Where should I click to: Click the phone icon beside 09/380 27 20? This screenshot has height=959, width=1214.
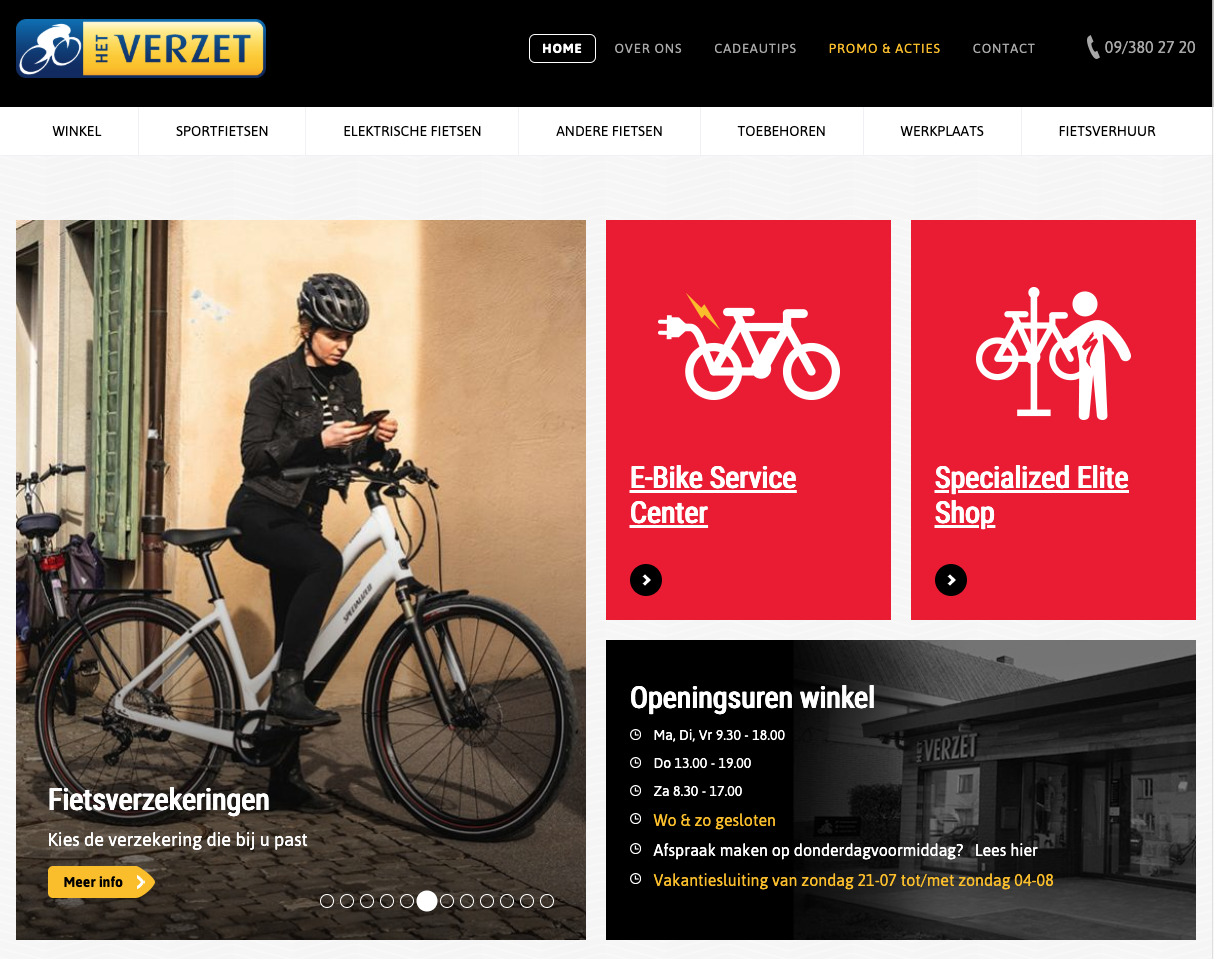(x=1093, y=47)
